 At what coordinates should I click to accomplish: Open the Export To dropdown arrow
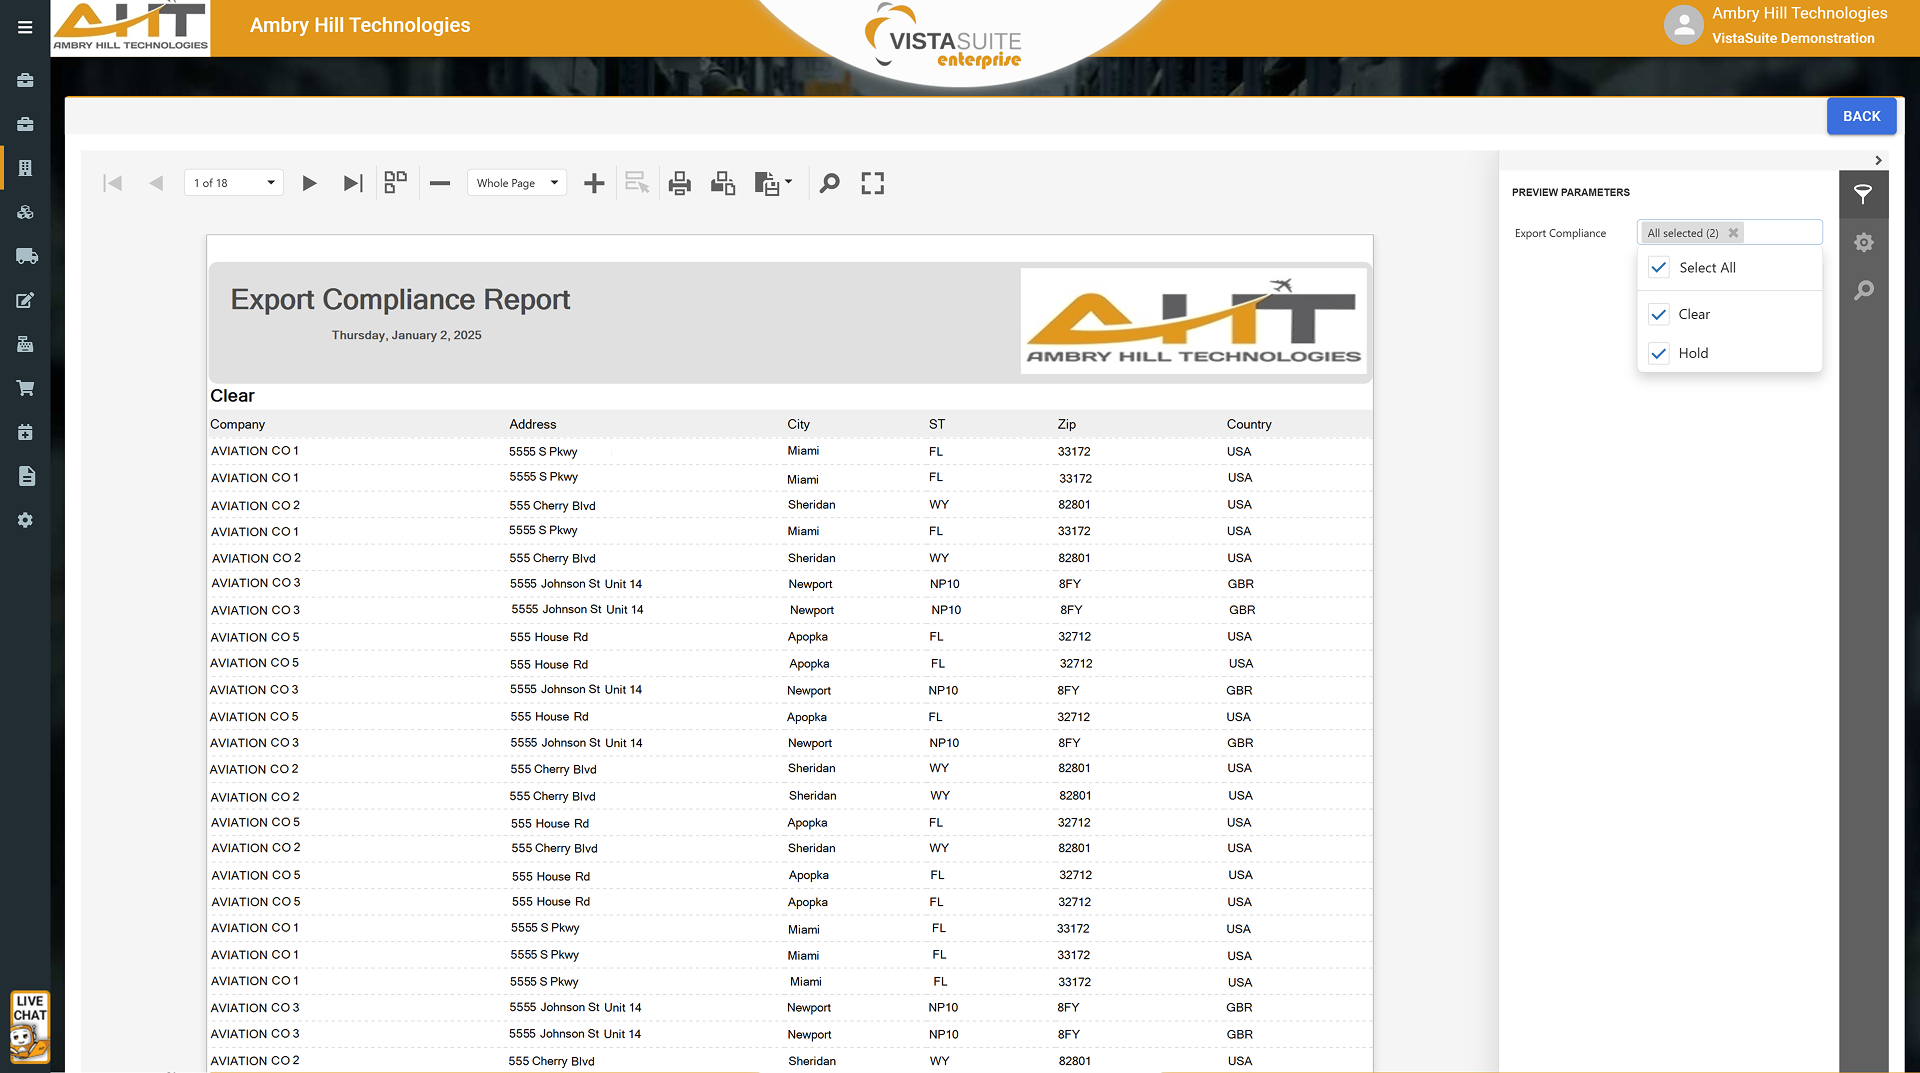coord(789,182)
